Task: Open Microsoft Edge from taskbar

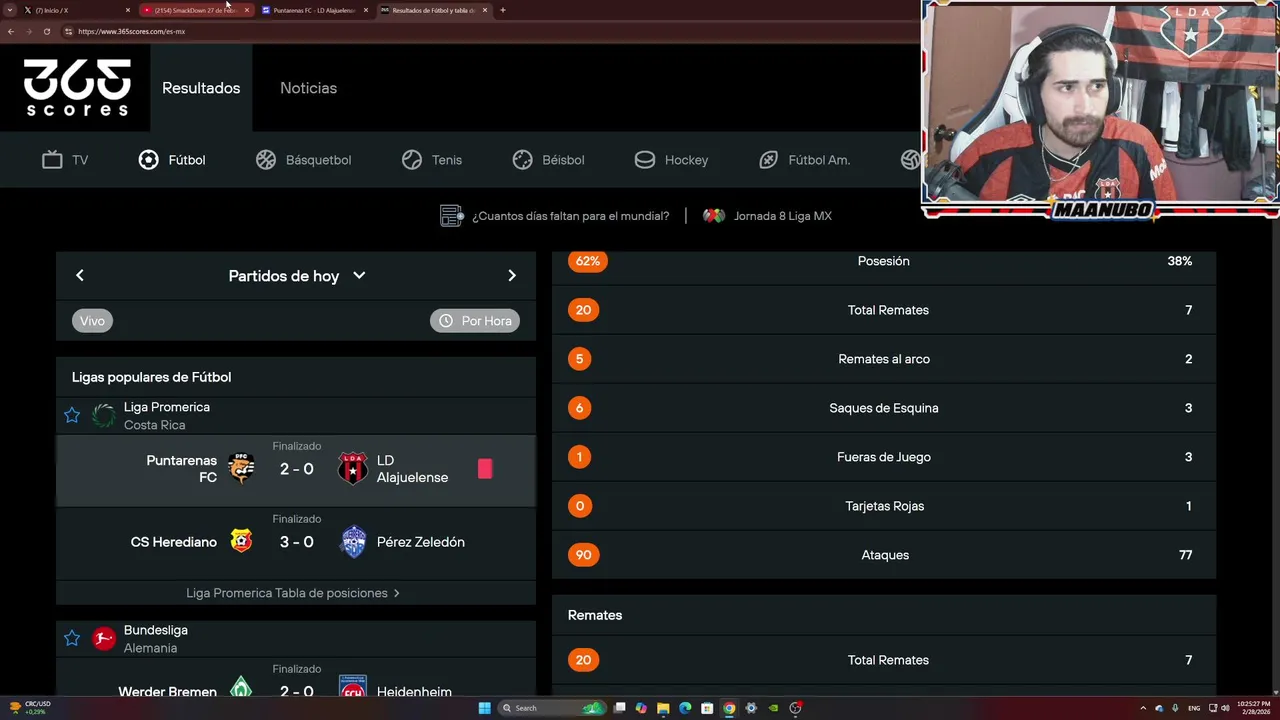Action: (685, 708)
